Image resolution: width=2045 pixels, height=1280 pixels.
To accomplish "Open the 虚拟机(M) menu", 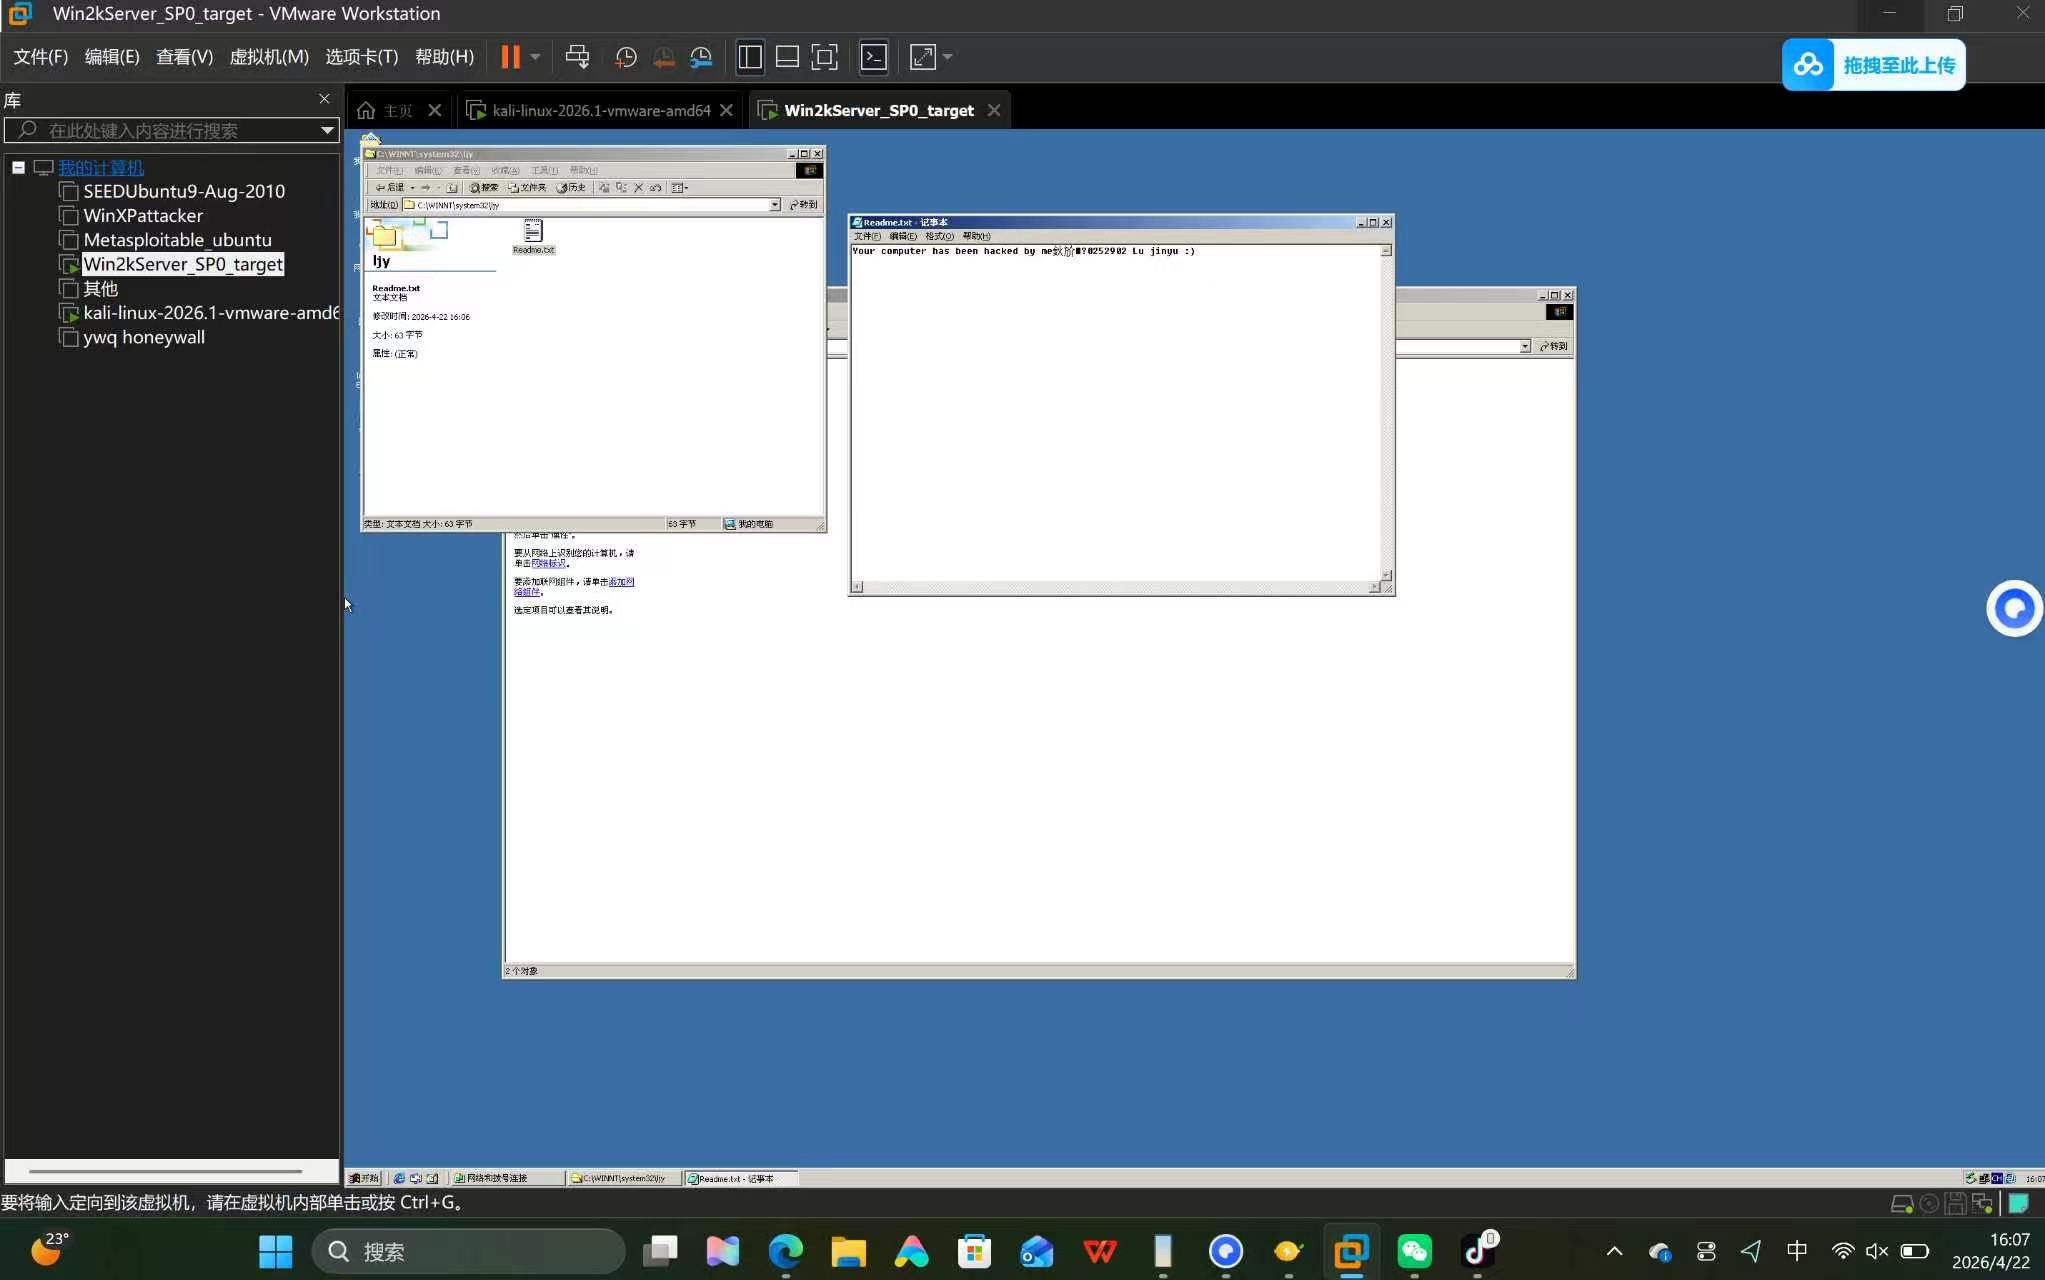I will pos(268,57).
